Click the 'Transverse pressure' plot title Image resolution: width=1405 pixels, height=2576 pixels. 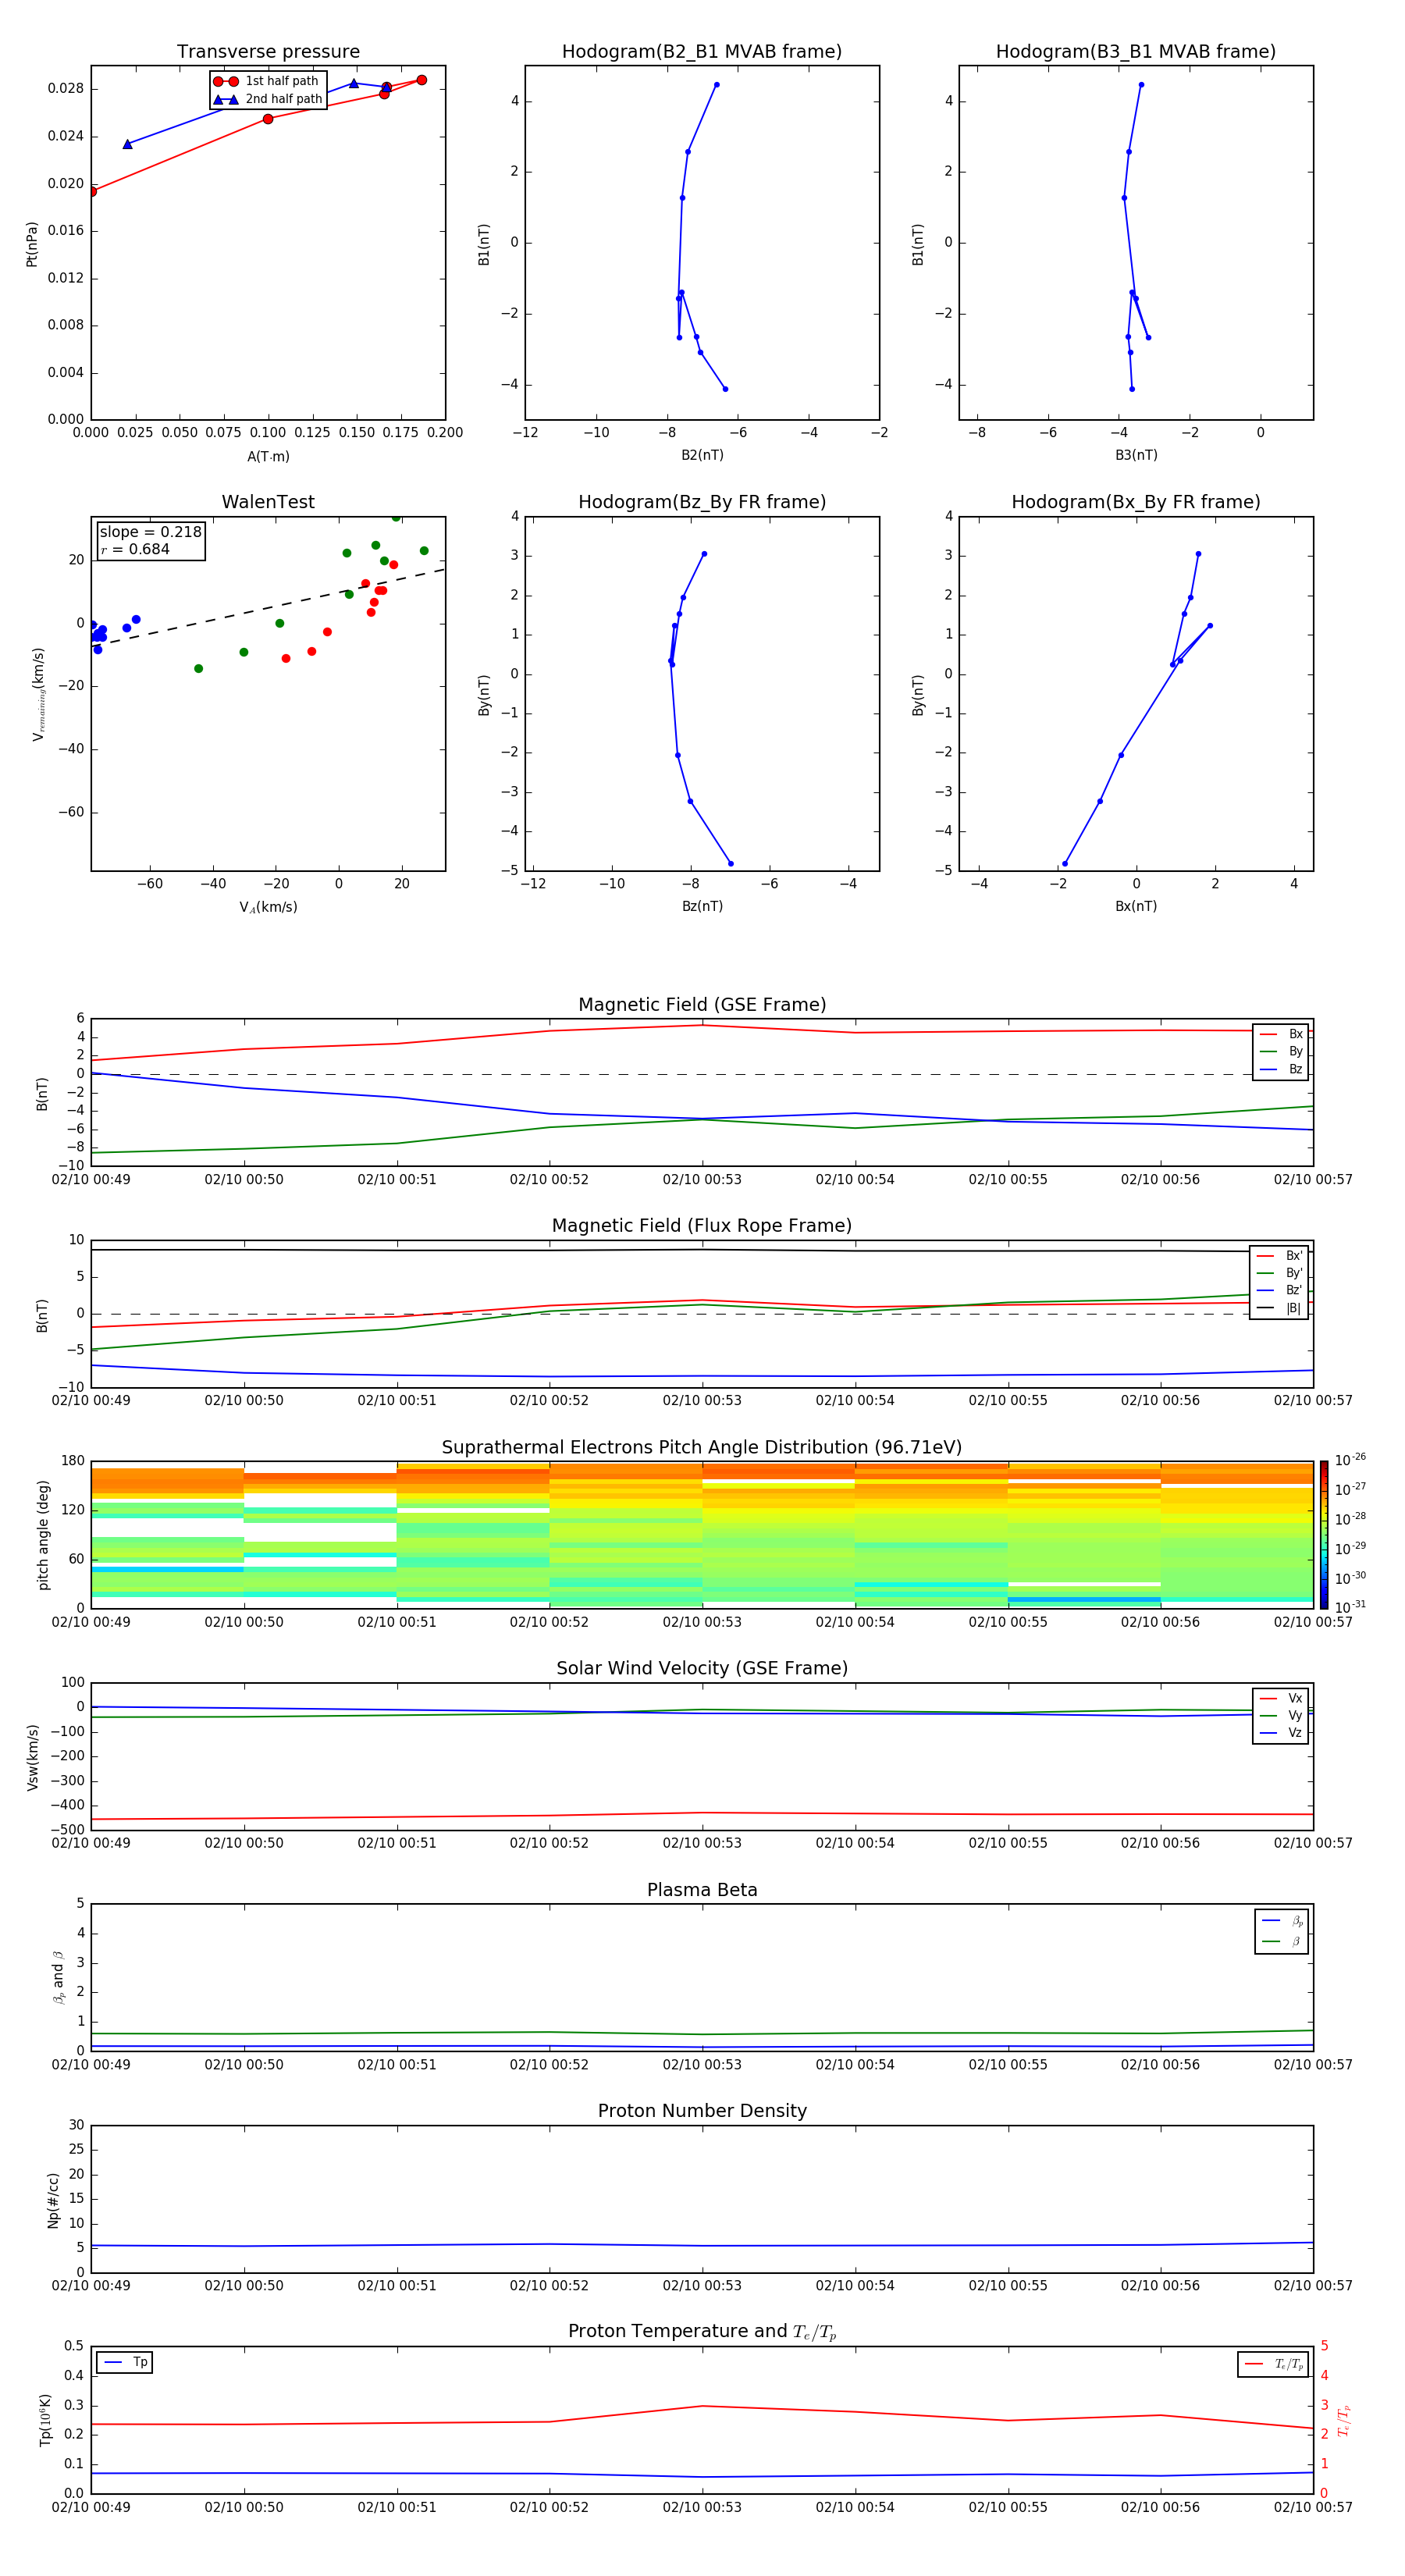268,52
